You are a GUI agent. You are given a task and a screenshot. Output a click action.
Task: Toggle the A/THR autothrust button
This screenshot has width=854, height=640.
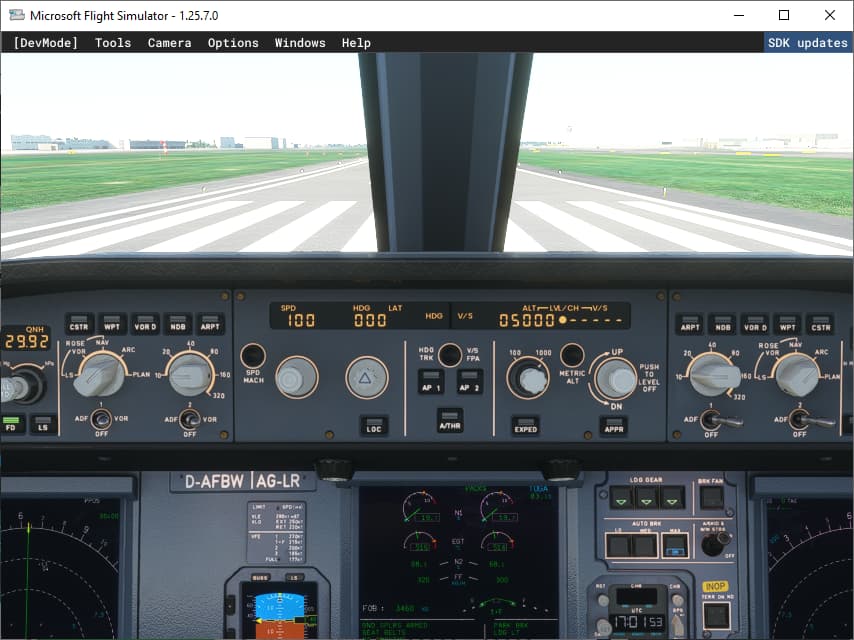(450, 420)
